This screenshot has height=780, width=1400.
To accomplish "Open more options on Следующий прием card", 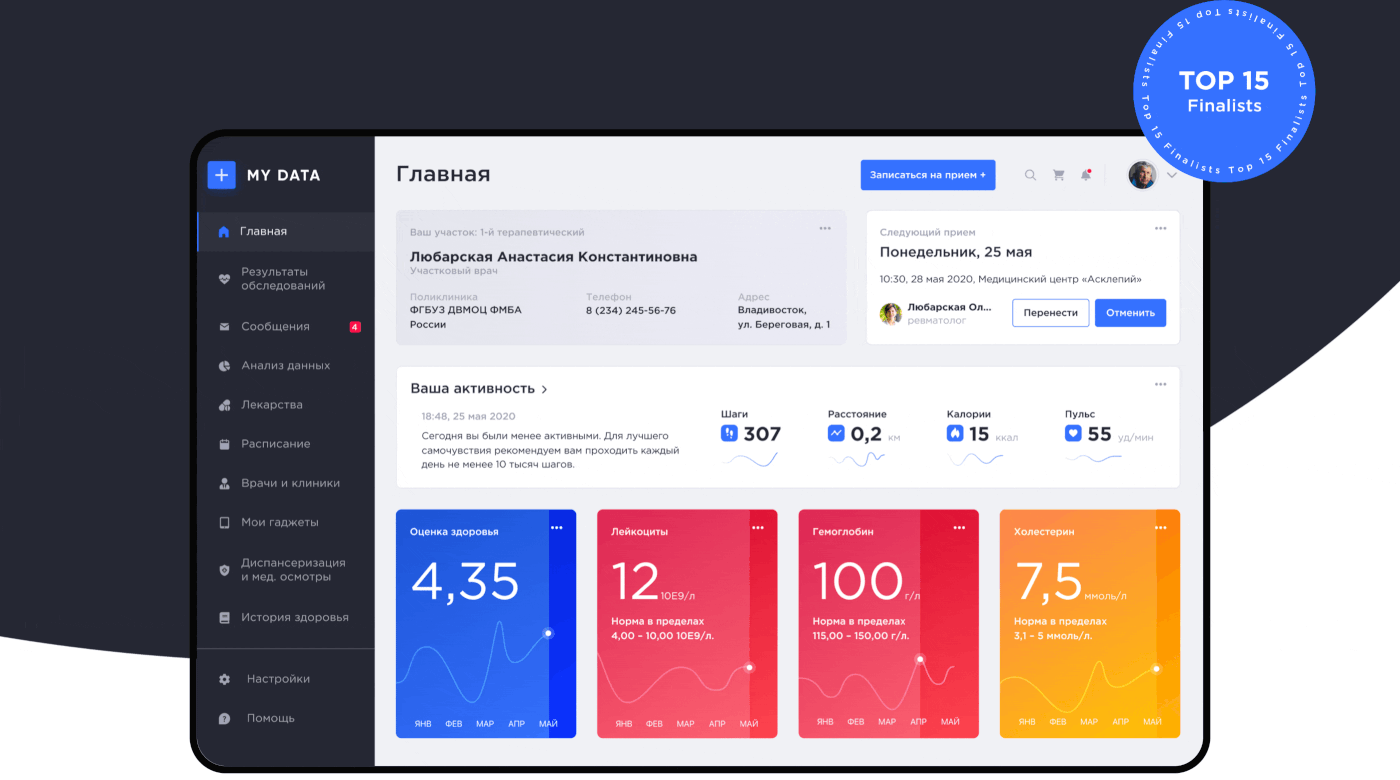I will (x=1160, y=228).
